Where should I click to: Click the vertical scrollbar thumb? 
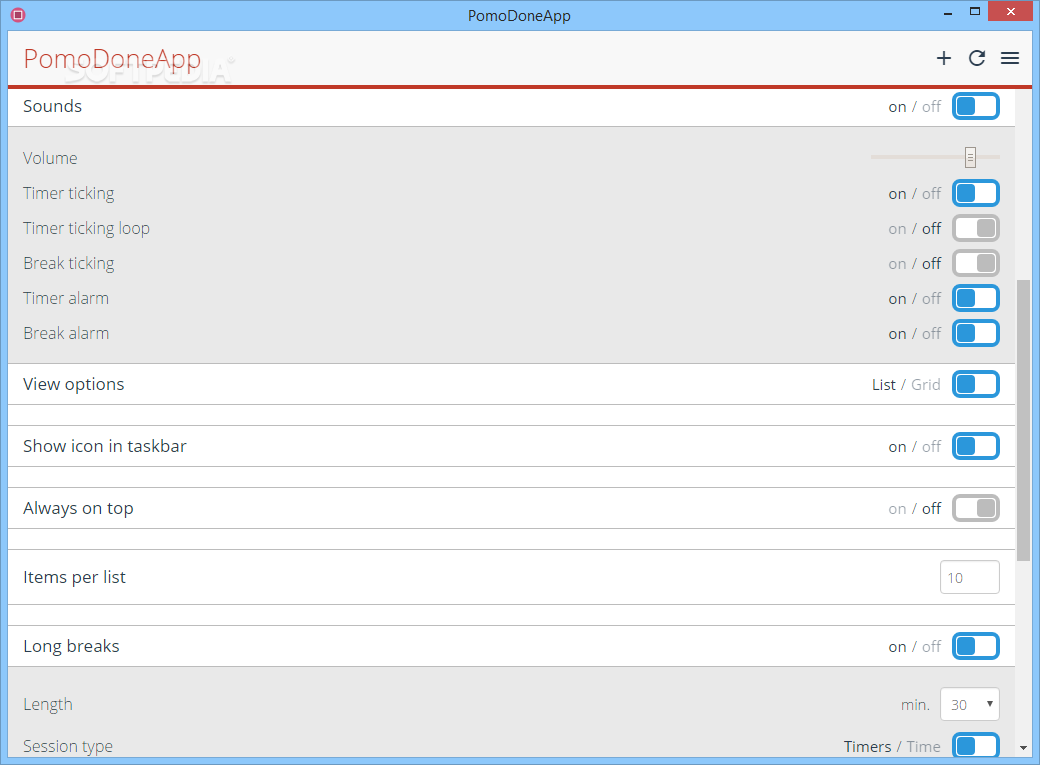pos(1023,421)
